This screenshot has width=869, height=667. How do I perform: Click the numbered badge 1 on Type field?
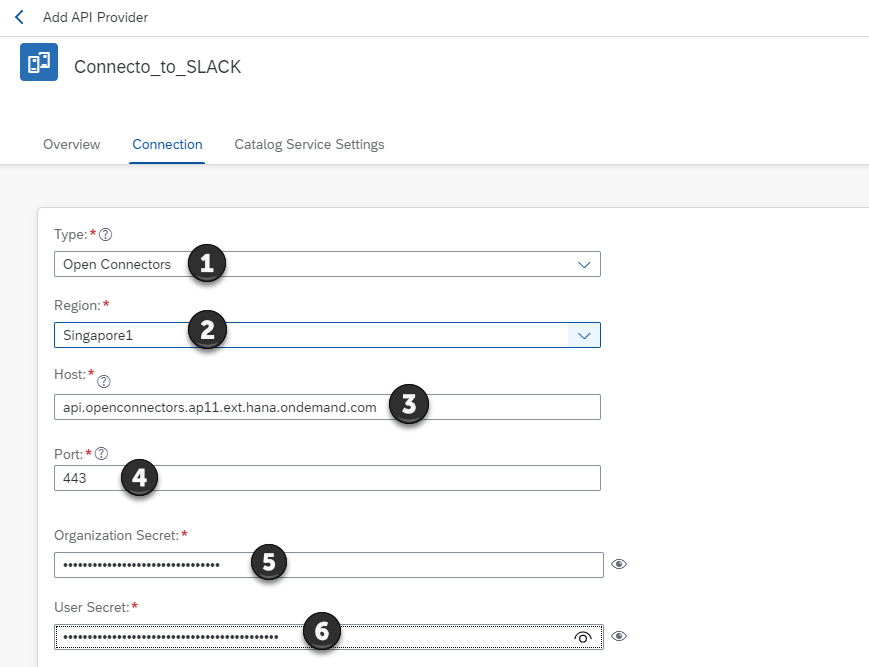pyautogui.click(x=206, y=263)
